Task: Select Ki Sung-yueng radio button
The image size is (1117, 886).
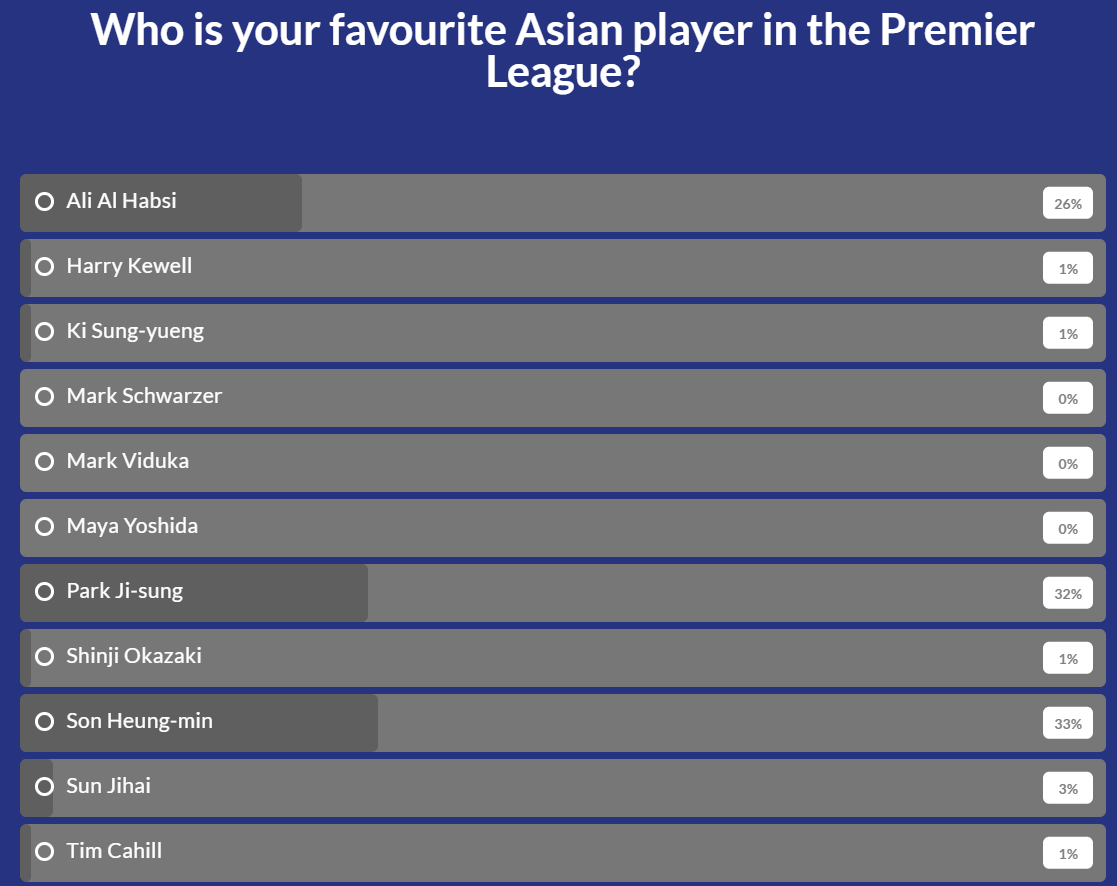Action: coord(44,331)
